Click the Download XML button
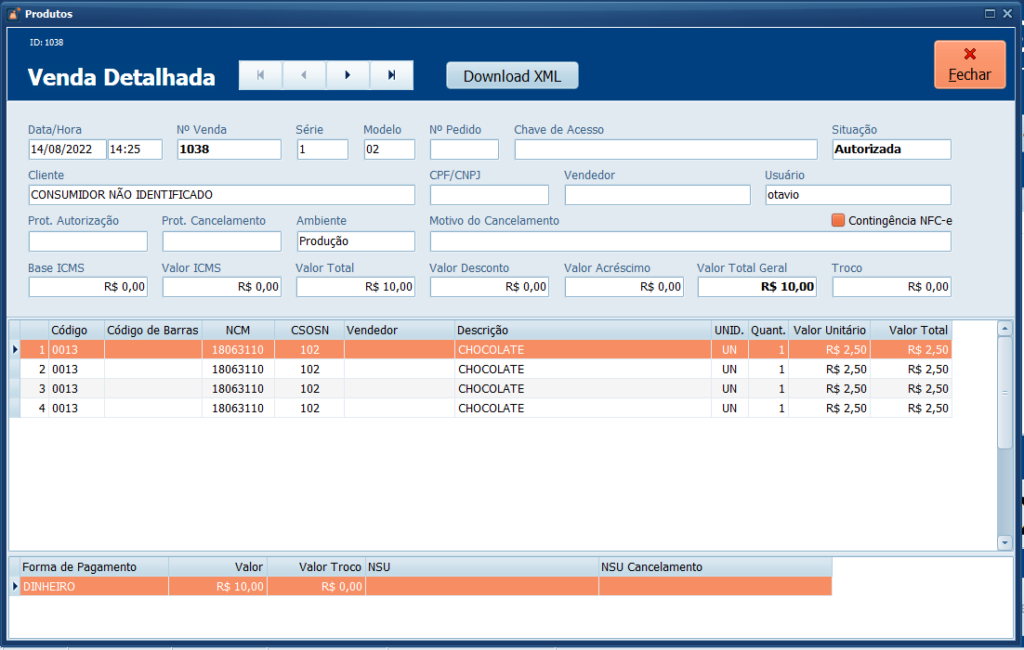 [x=512, y=76]
